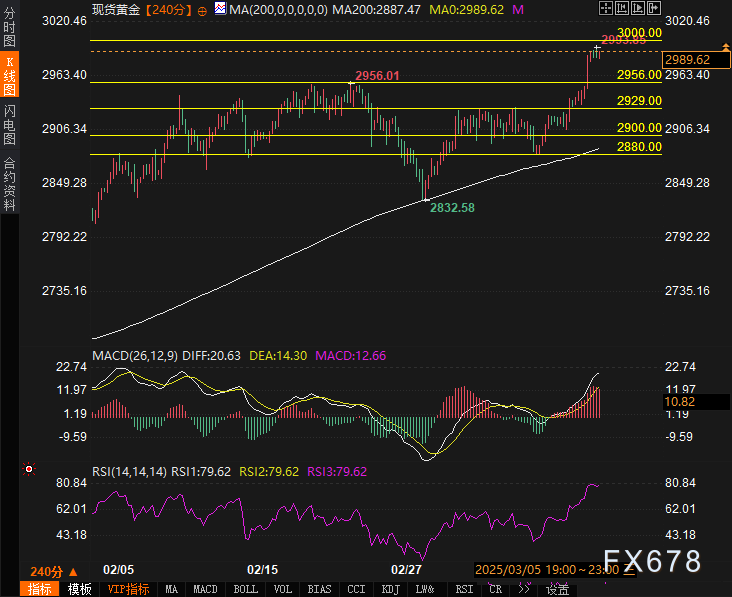The width and height of the screenshot is (732, 597).
Task: Toggle the BOLL indicator button
Action: [245, 589]
